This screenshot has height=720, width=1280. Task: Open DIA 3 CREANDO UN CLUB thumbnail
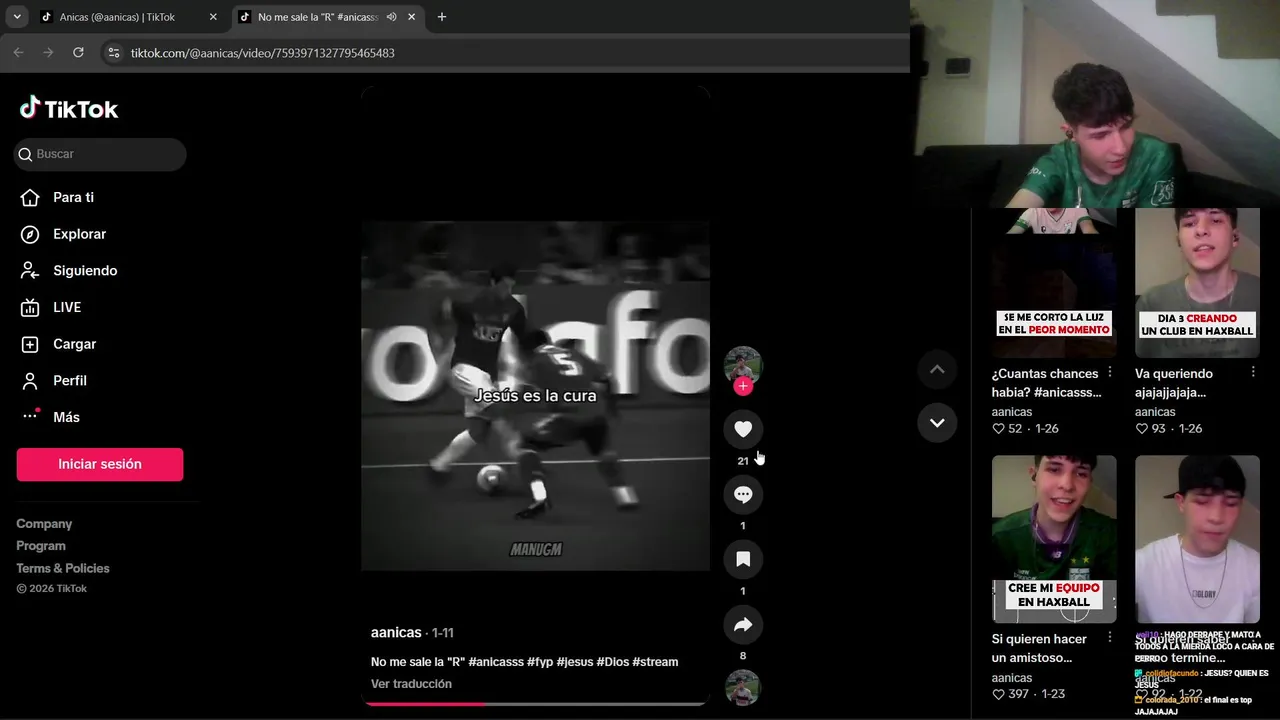pyautogui.click(x=1197, y=283)
